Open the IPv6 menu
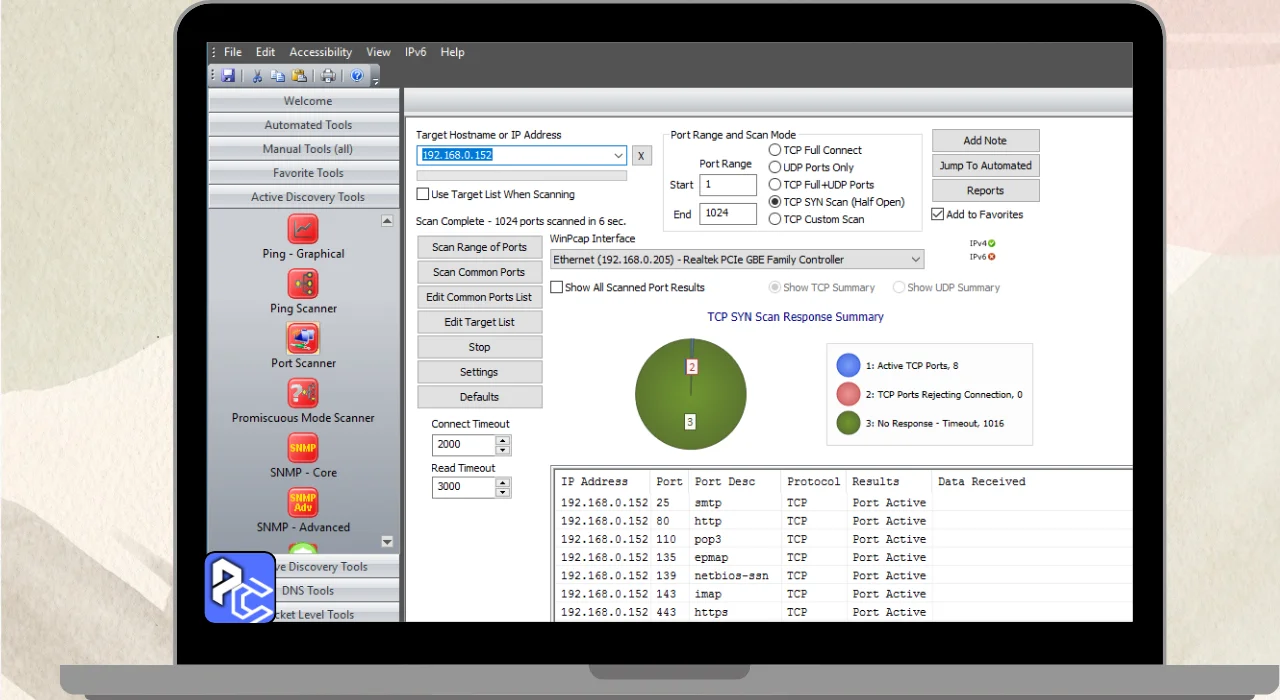 click(x=415, y=52)
